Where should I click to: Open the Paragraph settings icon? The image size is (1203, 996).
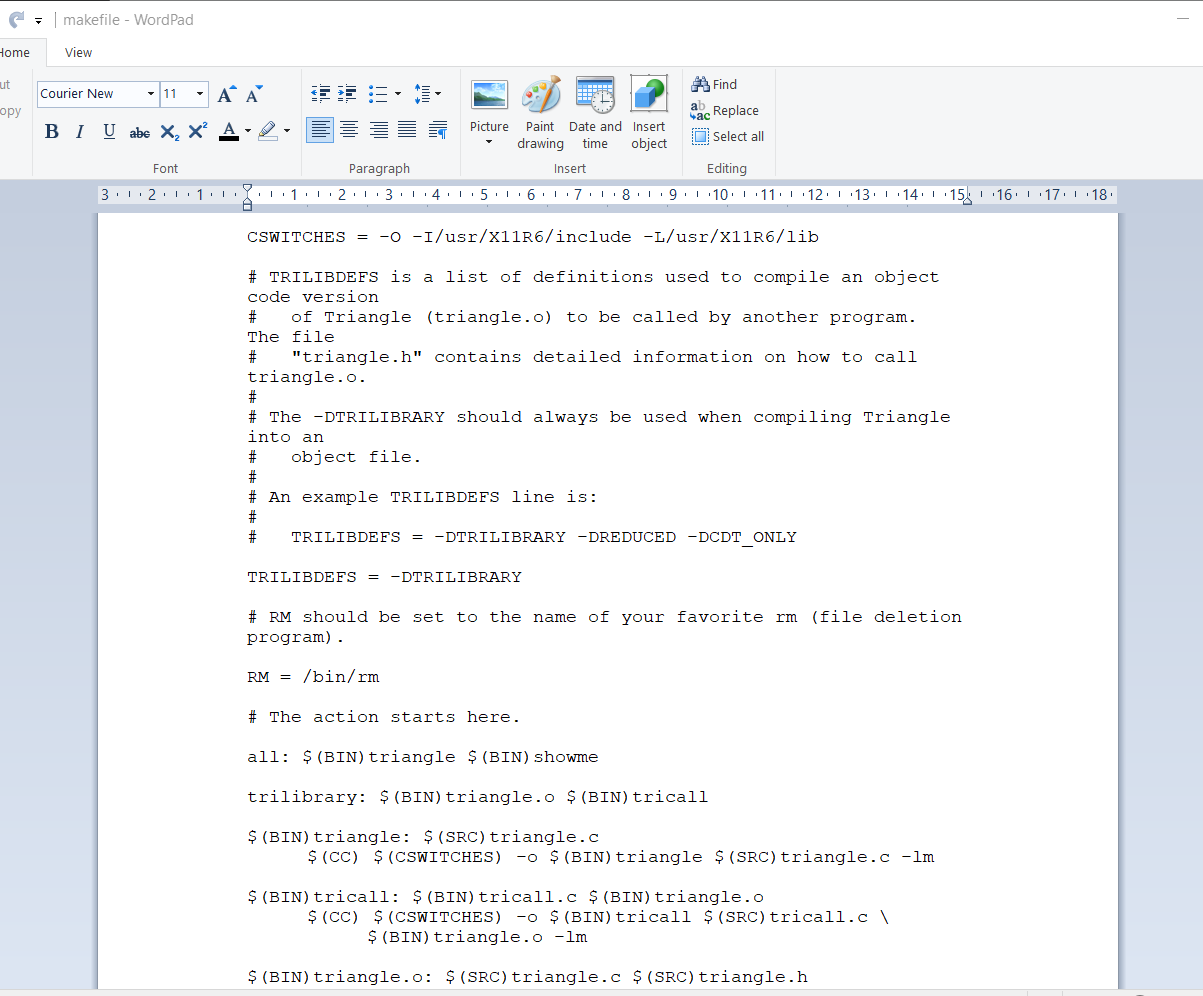click(x=437, y=130)
